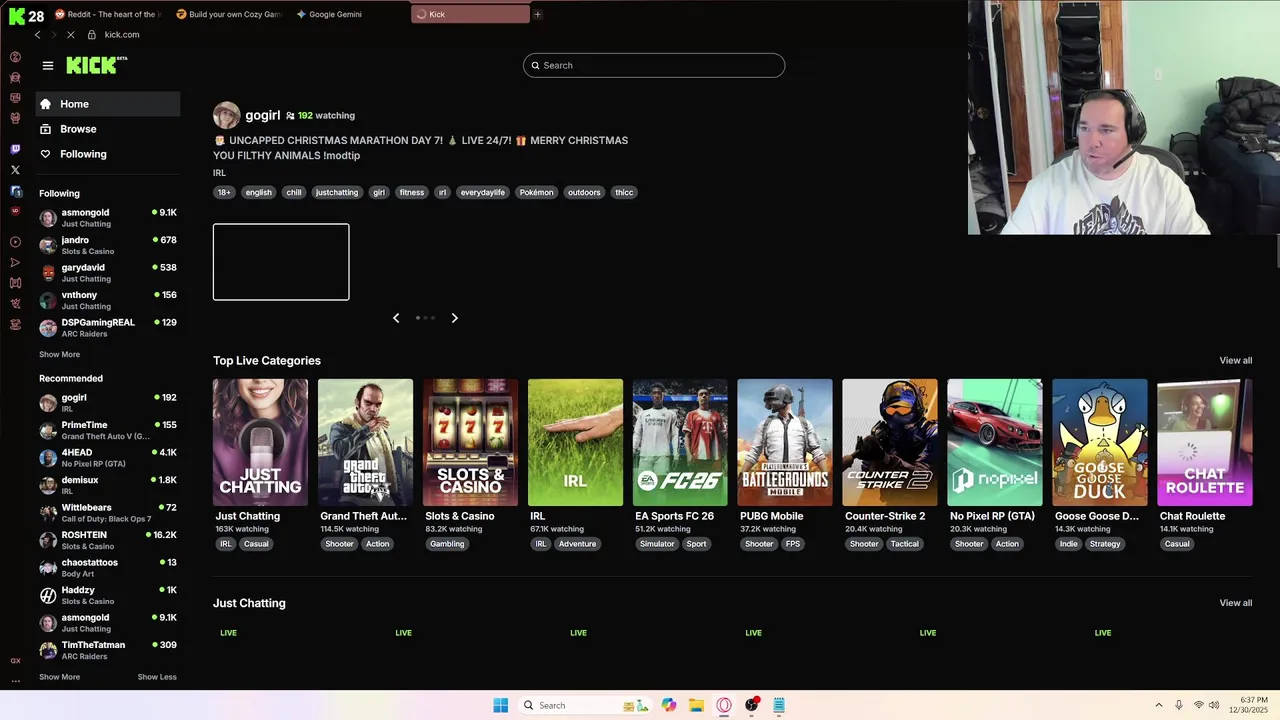Open gogirl's avatar in the featured stream

(226, 115)
